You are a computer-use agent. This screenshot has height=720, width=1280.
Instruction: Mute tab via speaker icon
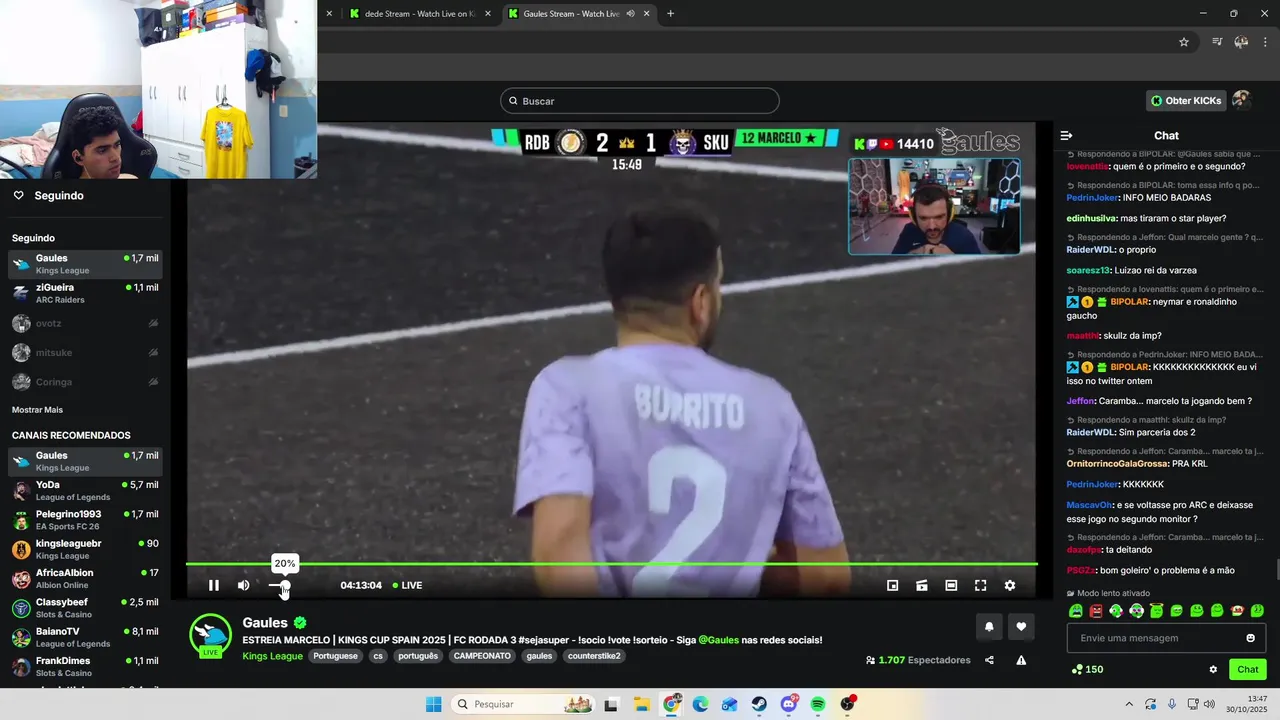[630, 13]
